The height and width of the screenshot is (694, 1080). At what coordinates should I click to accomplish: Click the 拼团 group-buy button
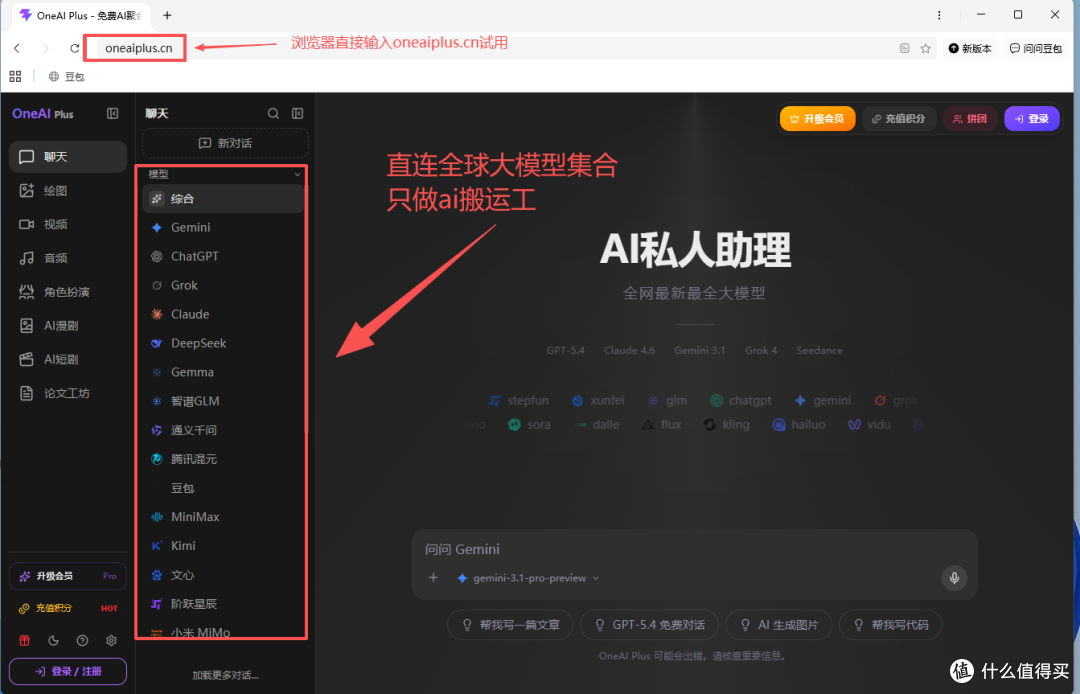coord(970,118)
